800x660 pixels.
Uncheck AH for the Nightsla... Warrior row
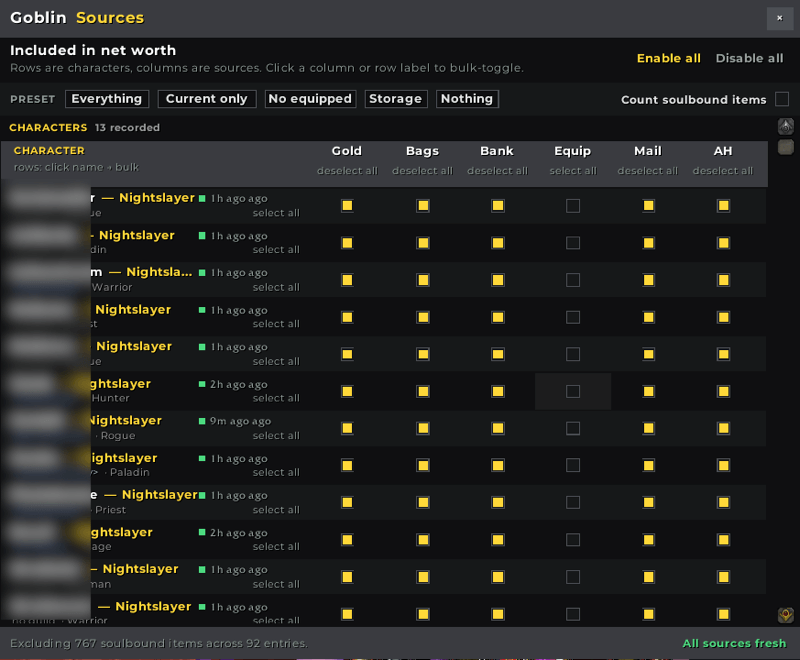tap(723, 280)
